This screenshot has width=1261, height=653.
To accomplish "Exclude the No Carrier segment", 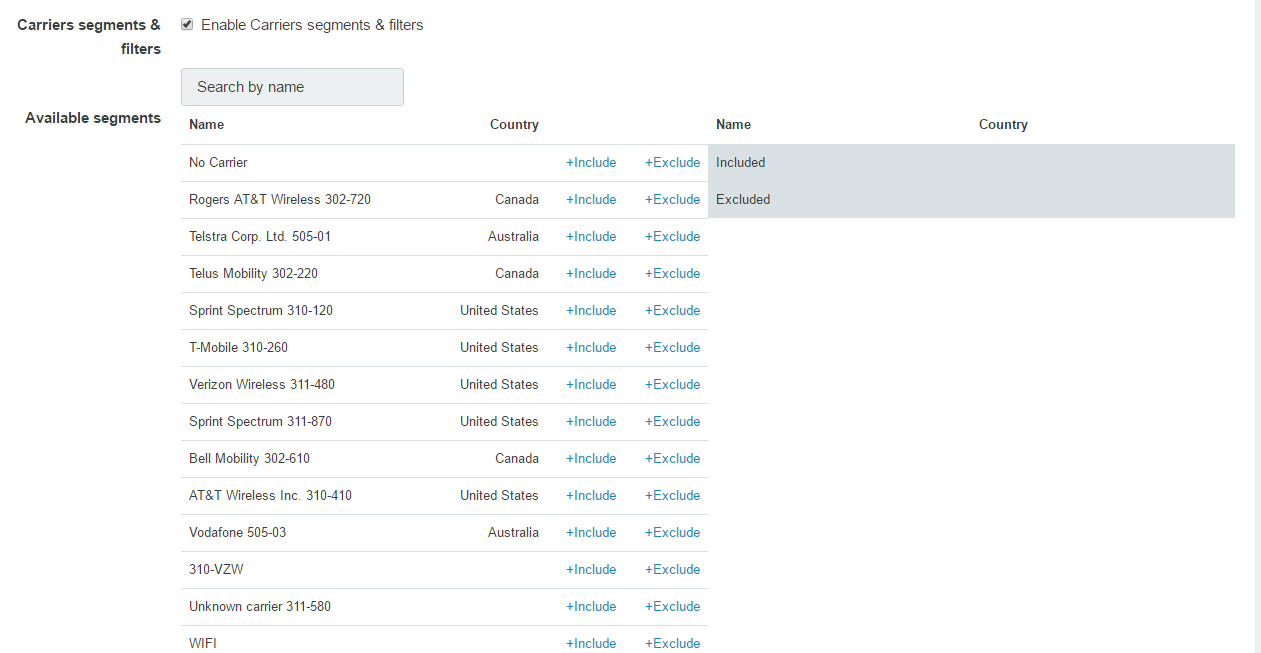I will pyautogui.click(x=672, y=163).
